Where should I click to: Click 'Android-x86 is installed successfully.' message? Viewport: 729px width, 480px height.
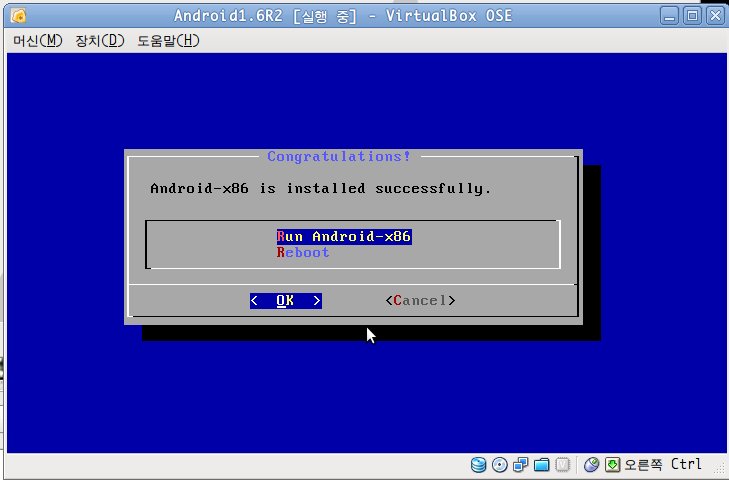point(321,189)
